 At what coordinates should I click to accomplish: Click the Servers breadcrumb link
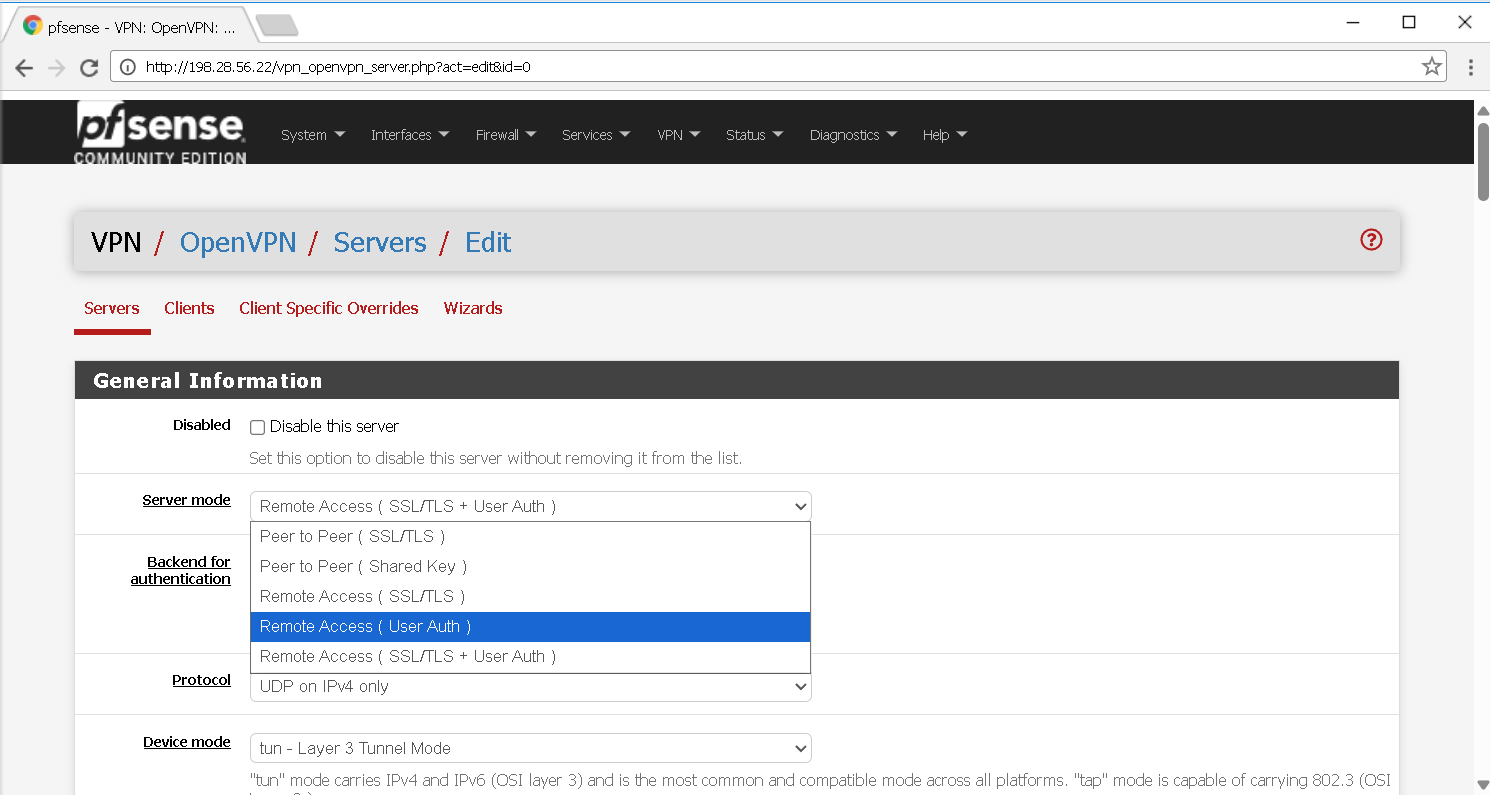tap(380, 242)
